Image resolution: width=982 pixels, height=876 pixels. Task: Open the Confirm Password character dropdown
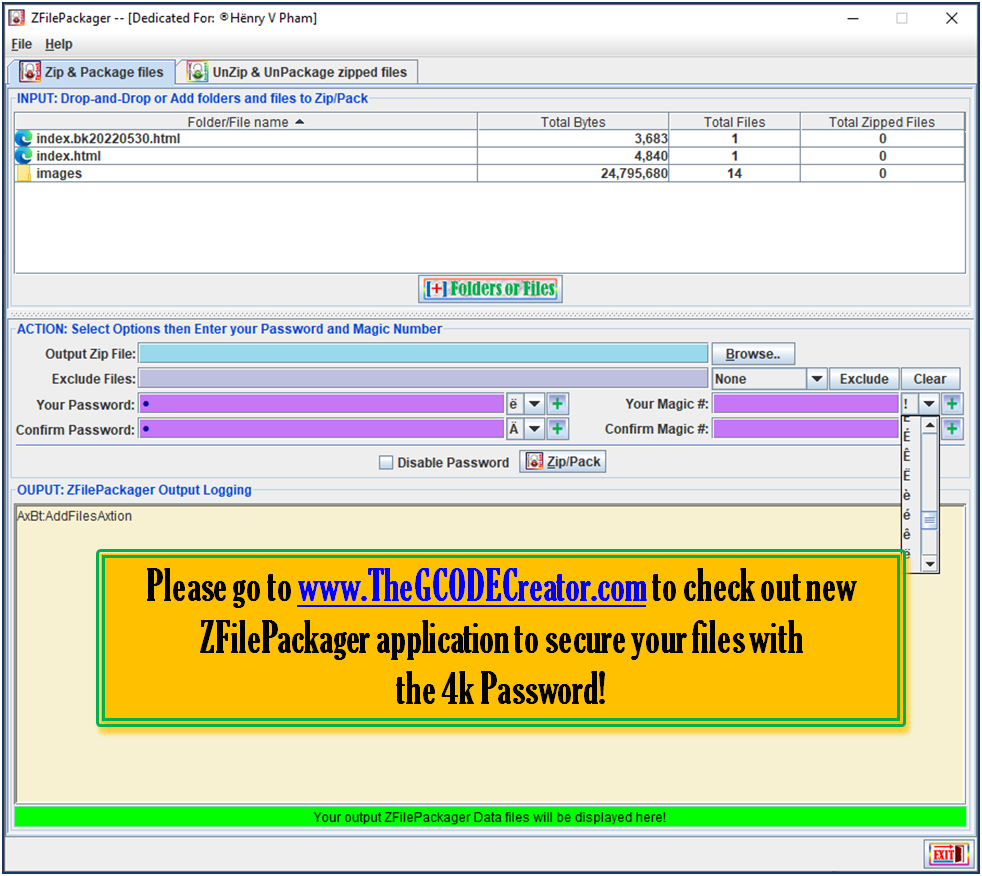click(535, 429)
